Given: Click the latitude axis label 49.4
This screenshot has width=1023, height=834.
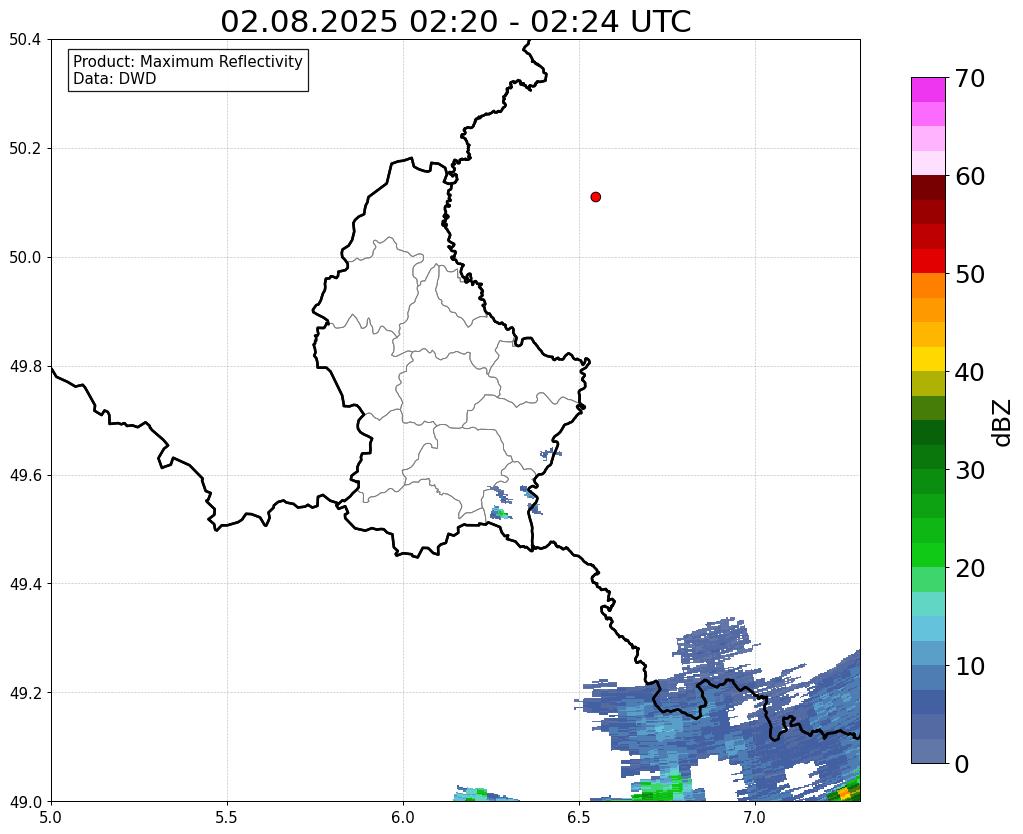Looking at the screenshot, I should (25, 584).
